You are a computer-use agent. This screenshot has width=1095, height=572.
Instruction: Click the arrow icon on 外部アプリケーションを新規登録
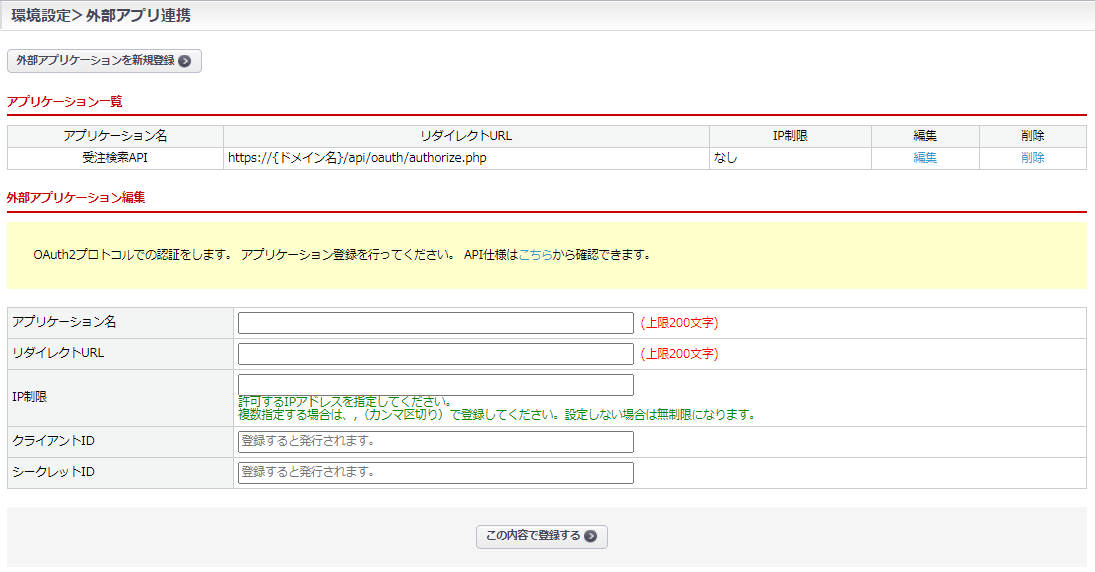[x=185, y=61]
